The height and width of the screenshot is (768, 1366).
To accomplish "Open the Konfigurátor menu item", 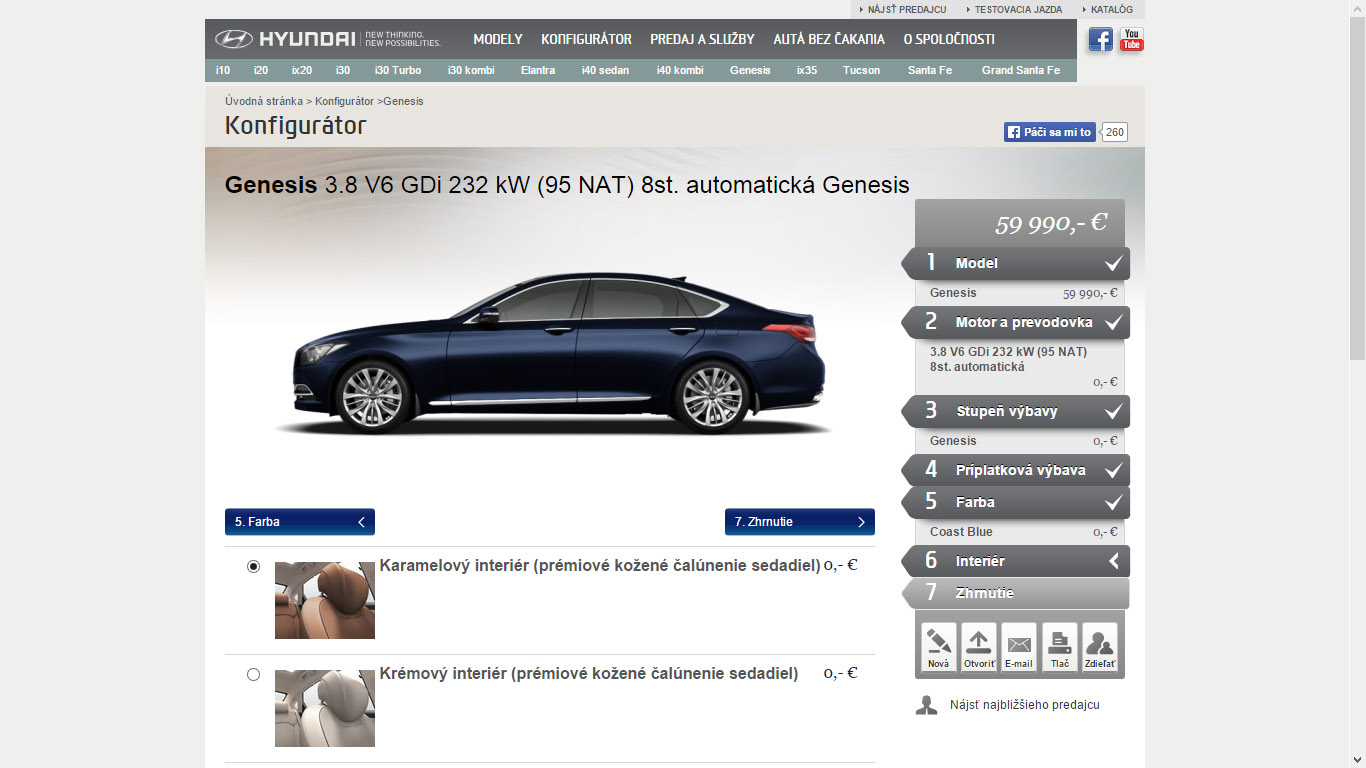I will [x=586, y=39].
